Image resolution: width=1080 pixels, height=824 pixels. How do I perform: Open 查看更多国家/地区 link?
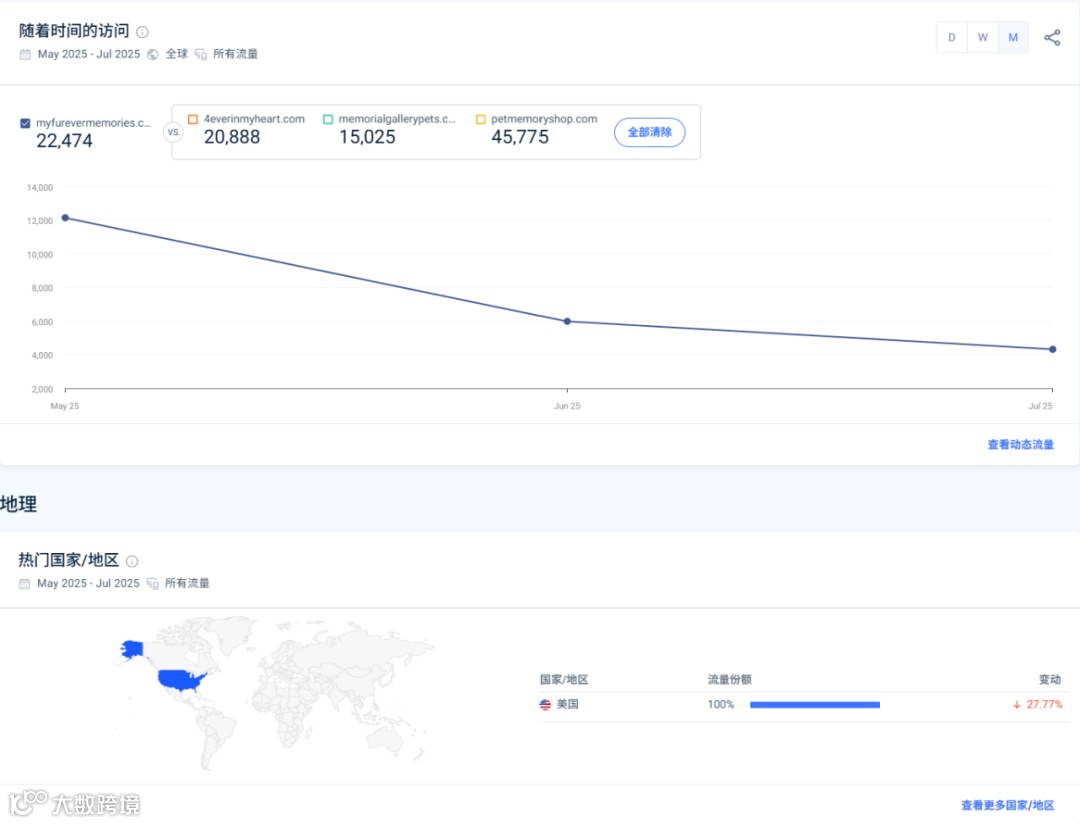tap(1007, 805)
